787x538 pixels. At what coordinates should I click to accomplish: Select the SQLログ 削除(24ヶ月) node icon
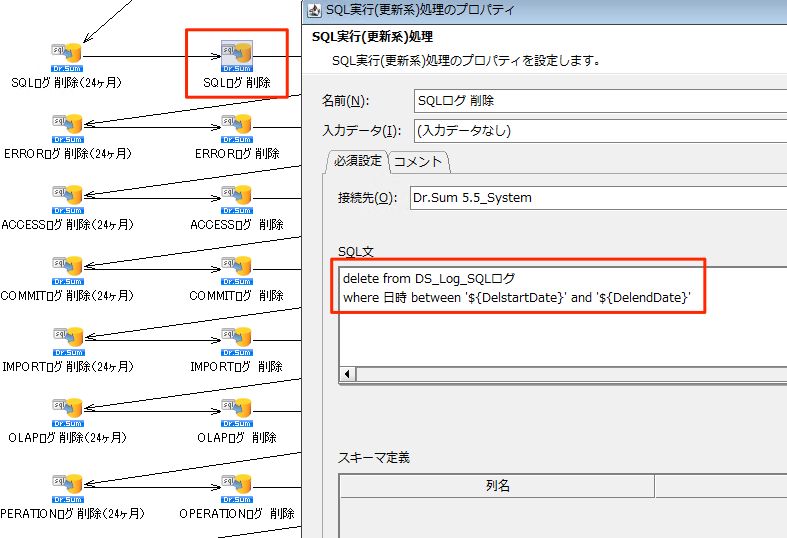tap(67, 58)
